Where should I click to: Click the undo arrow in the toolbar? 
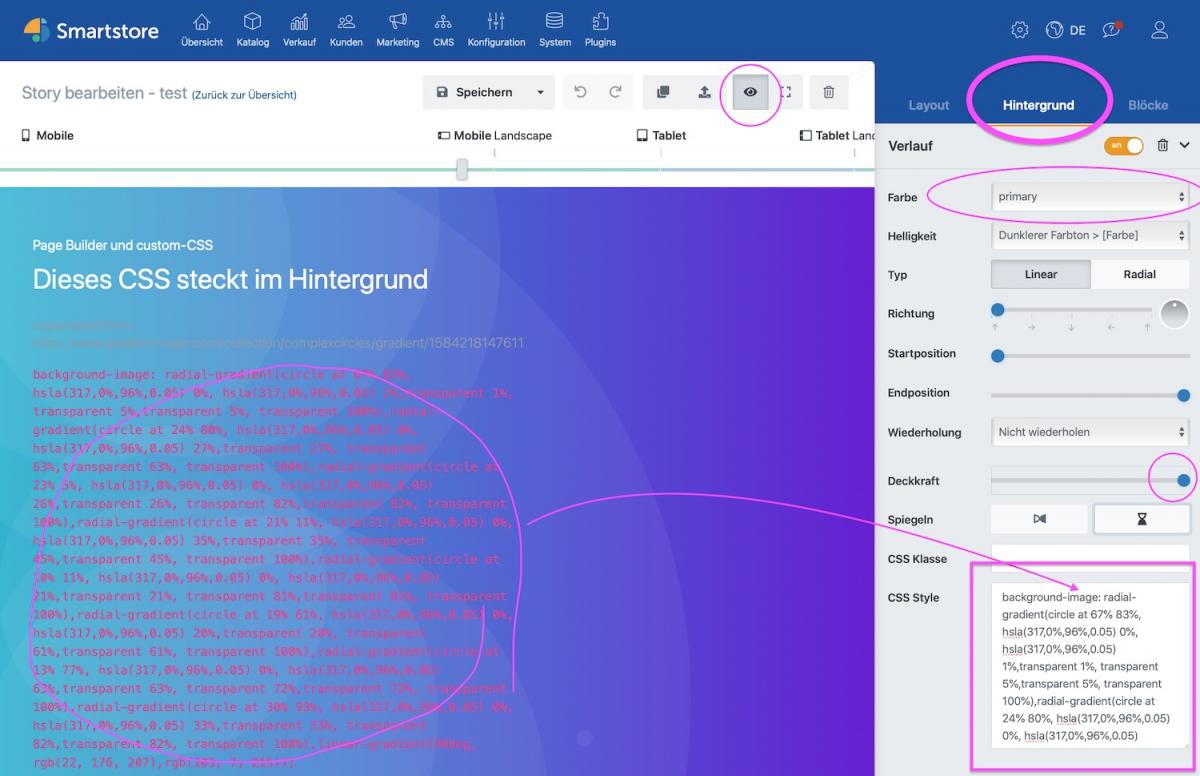tap(580, 91)
